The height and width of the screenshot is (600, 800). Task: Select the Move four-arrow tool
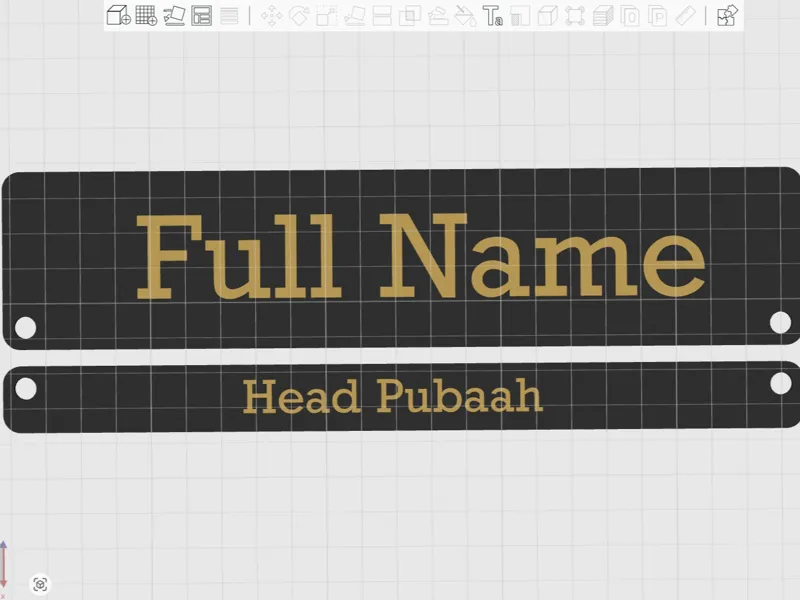point(271,15)
